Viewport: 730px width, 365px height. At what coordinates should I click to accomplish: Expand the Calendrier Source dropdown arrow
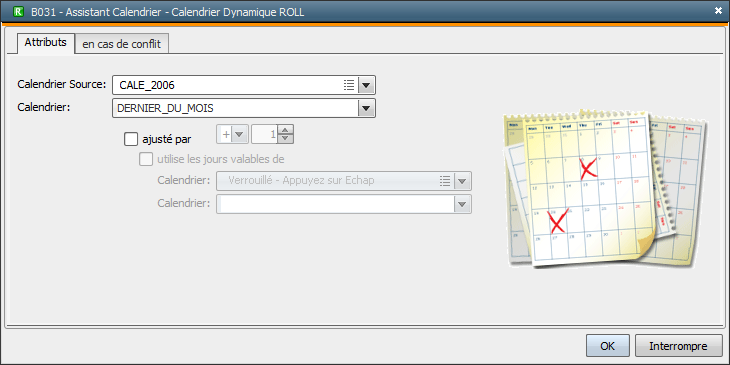click(x=366, y=85)
